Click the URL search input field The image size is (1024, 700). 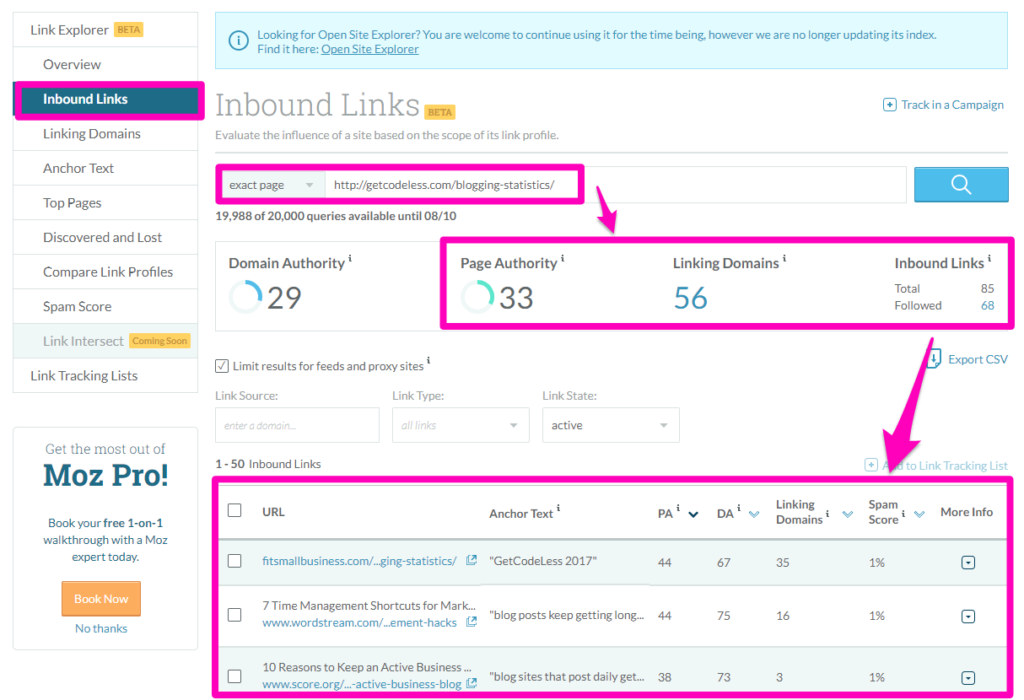[615, 185]
